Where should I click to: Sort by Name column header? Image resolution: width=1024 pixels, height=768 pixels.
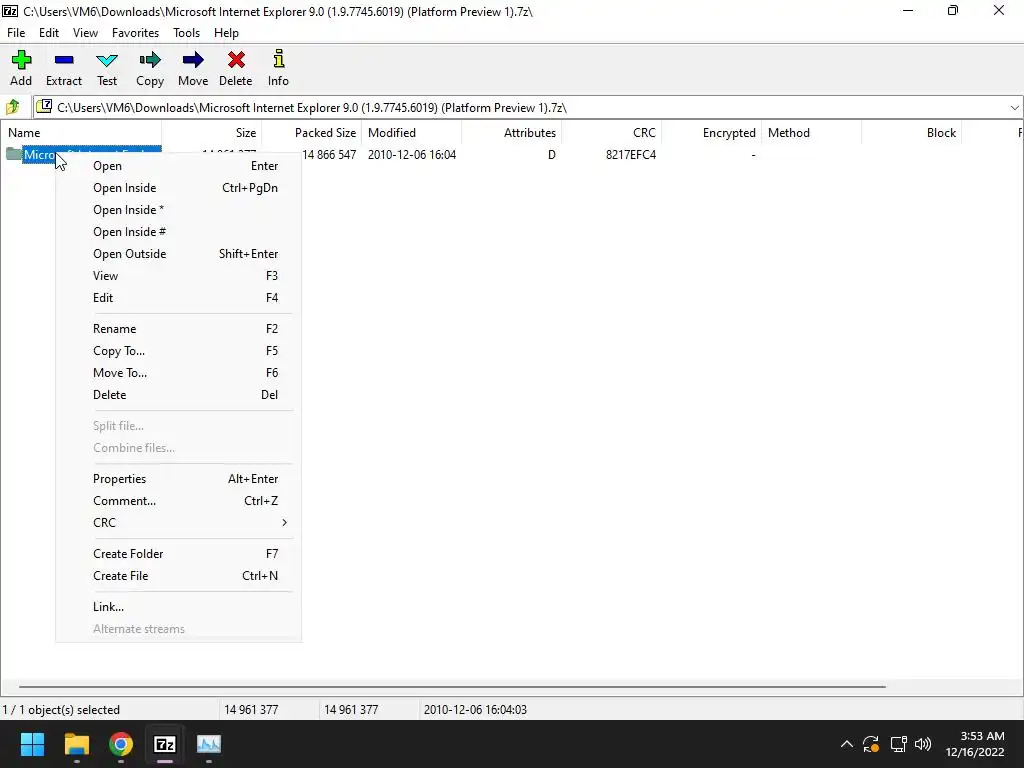(81, 133)
